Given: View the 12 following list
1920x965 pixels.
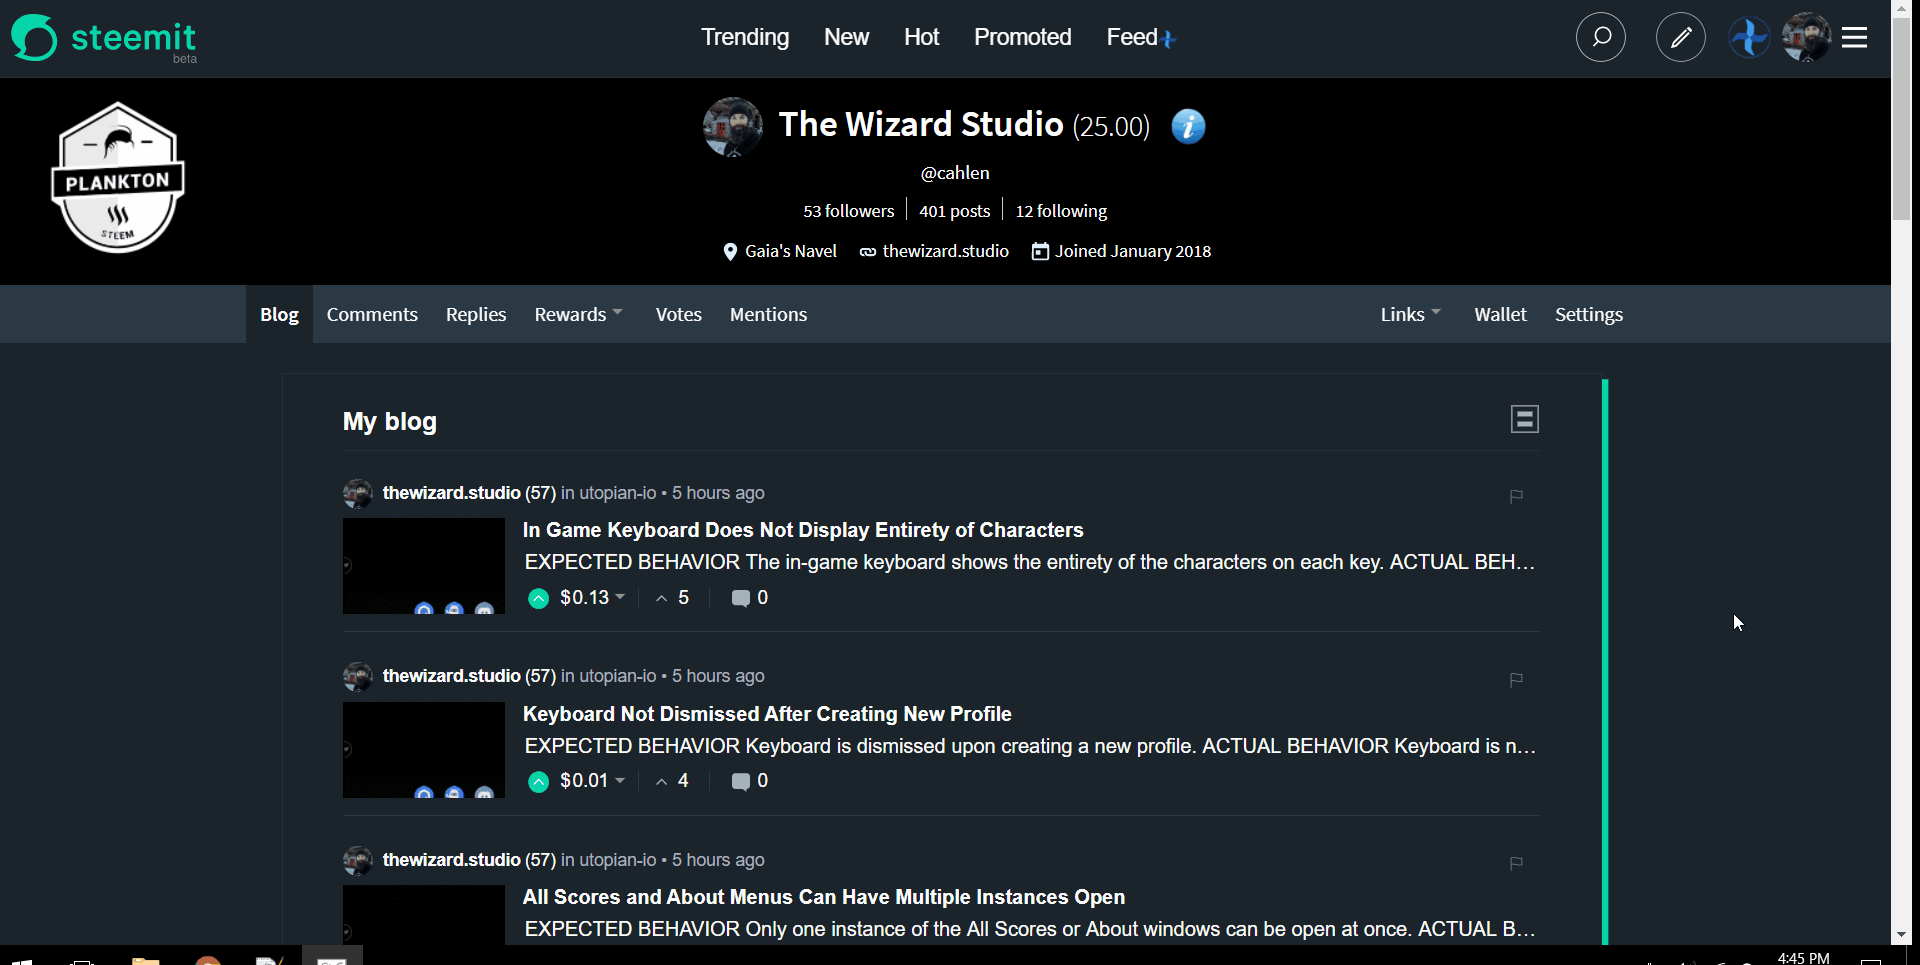Looking at the screenshot, I should tap(1061, 211).
